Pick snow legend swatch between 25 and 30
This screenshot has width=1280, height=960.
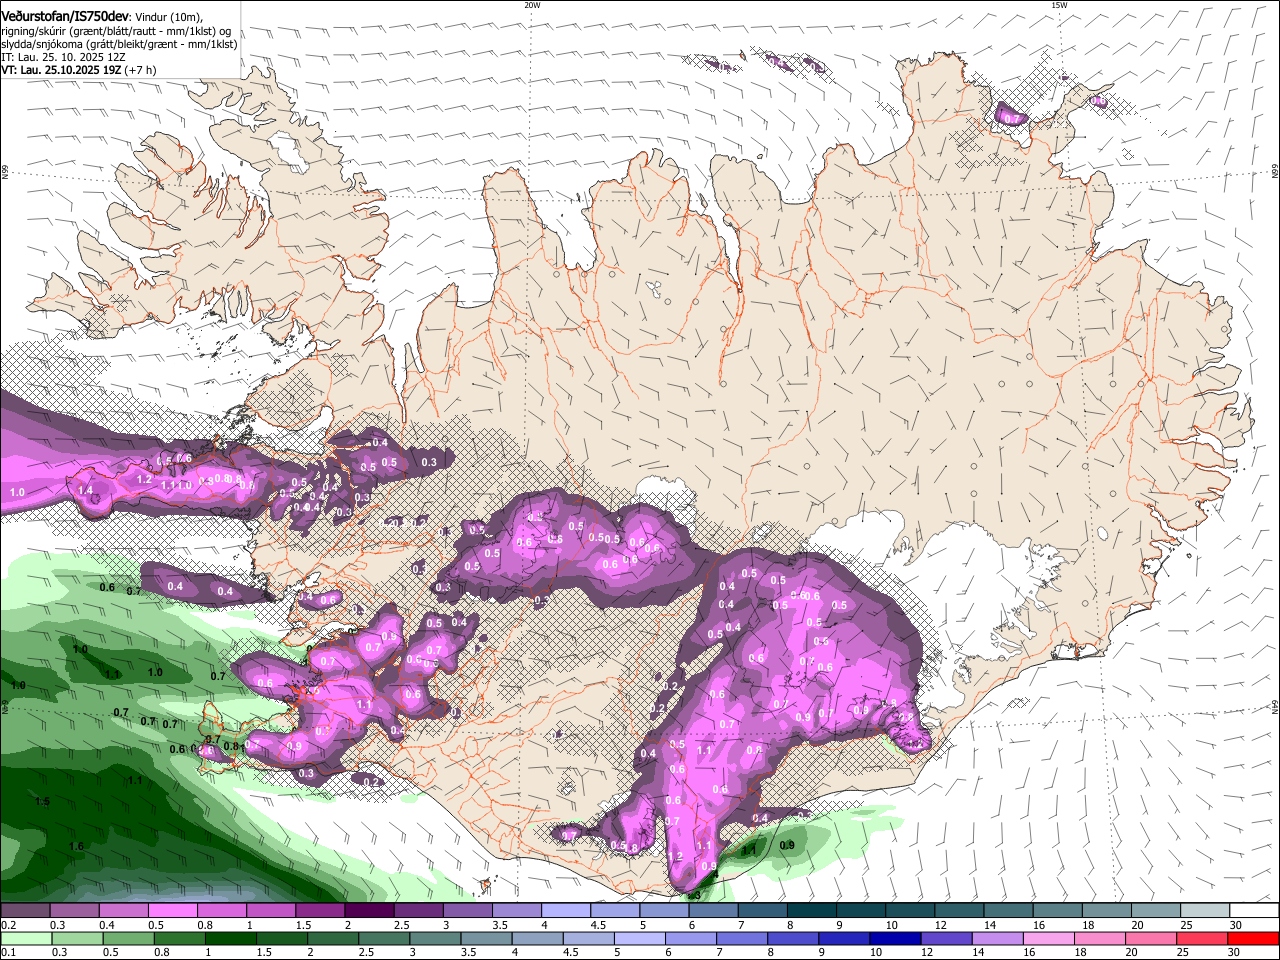click(x=1204, y=911)
